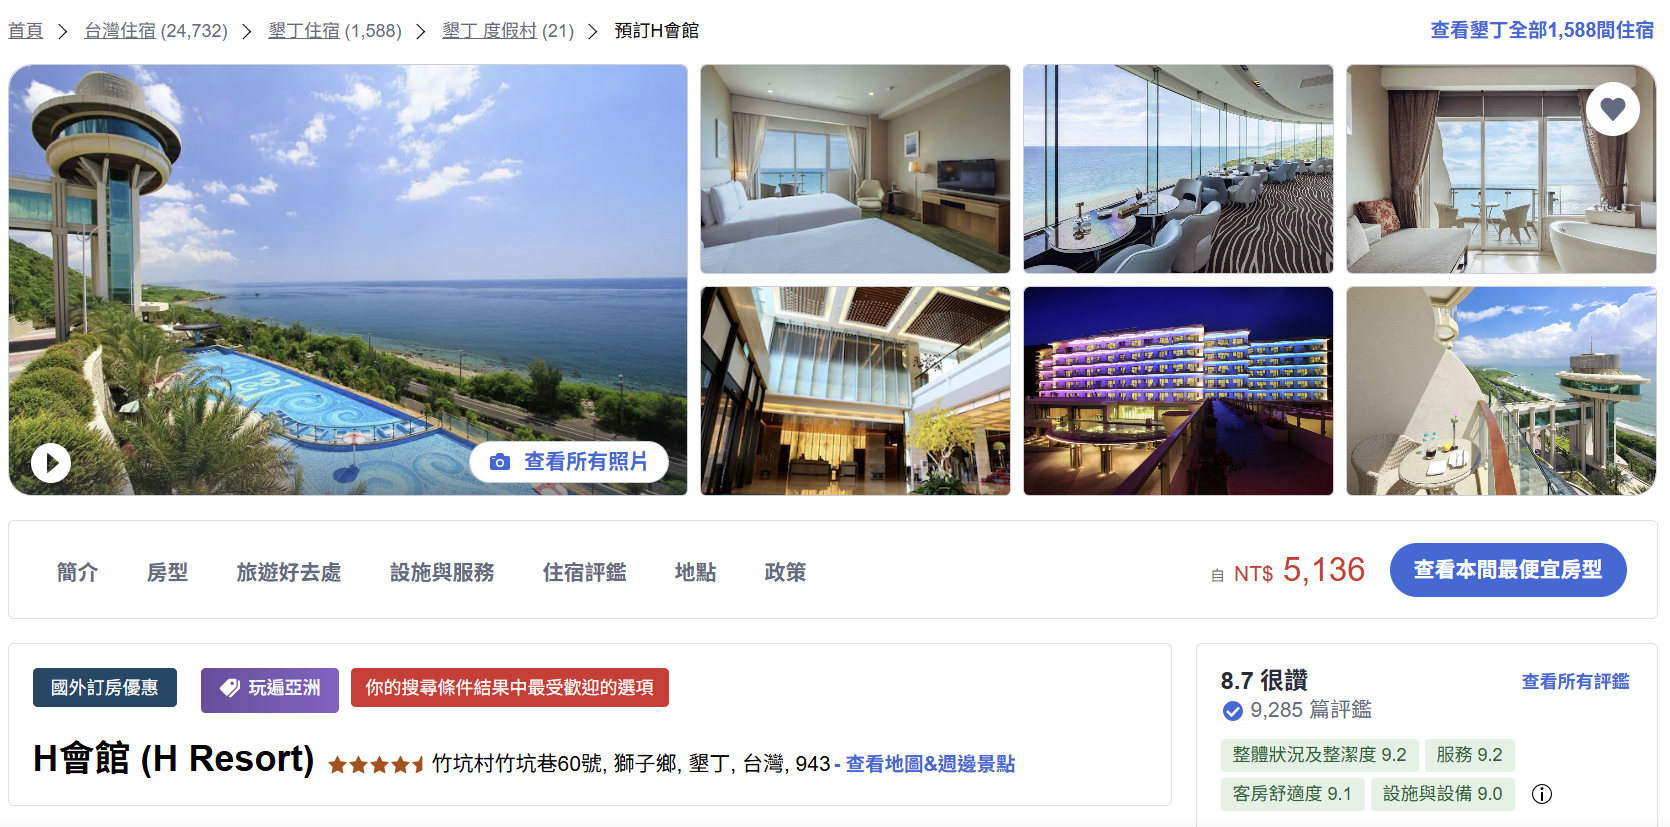Screen dimensions: 1670x827
Task: Open the 設施與服務 tab
Action: pos(442,572)
